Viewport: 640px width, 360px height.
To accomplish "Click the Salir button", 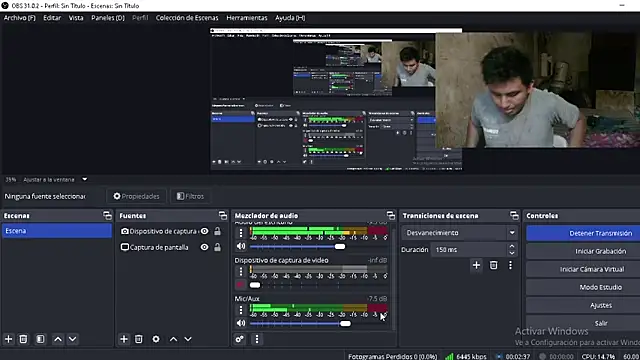I will click(x=583, y=323).
